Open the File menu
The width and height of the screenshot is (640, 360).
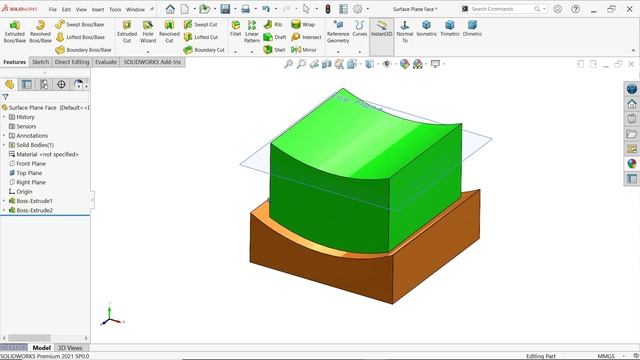pos(53,9)
